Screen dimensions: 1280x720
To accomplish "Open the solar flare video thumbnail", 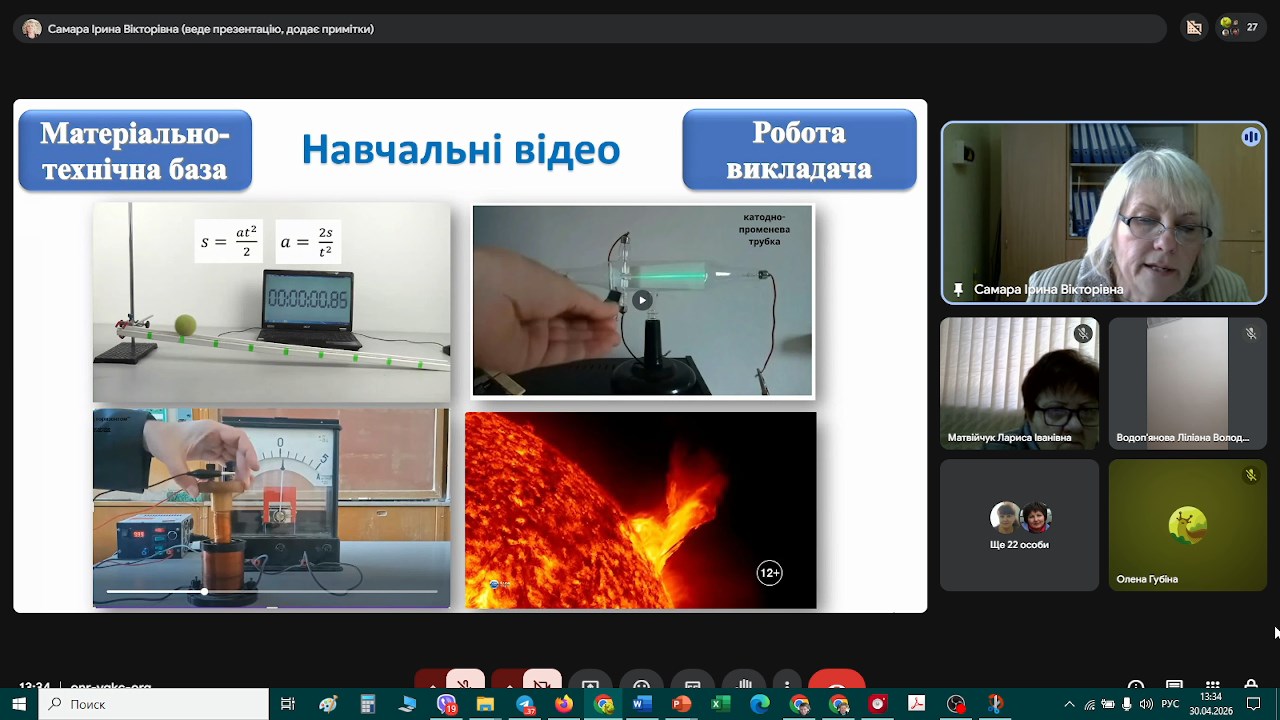I will point(640,510).
